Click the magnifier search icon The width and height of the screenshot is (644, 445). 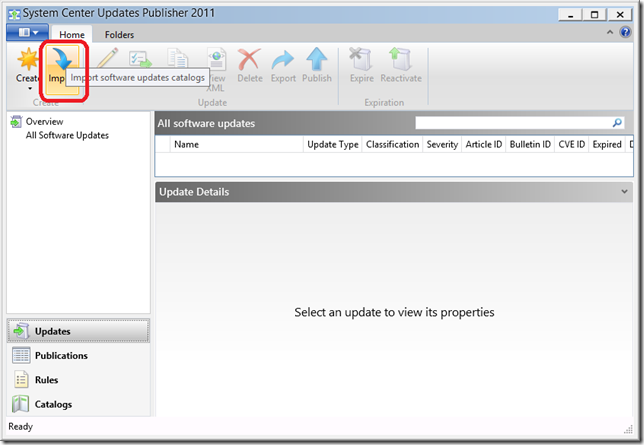tap(617, 123)
